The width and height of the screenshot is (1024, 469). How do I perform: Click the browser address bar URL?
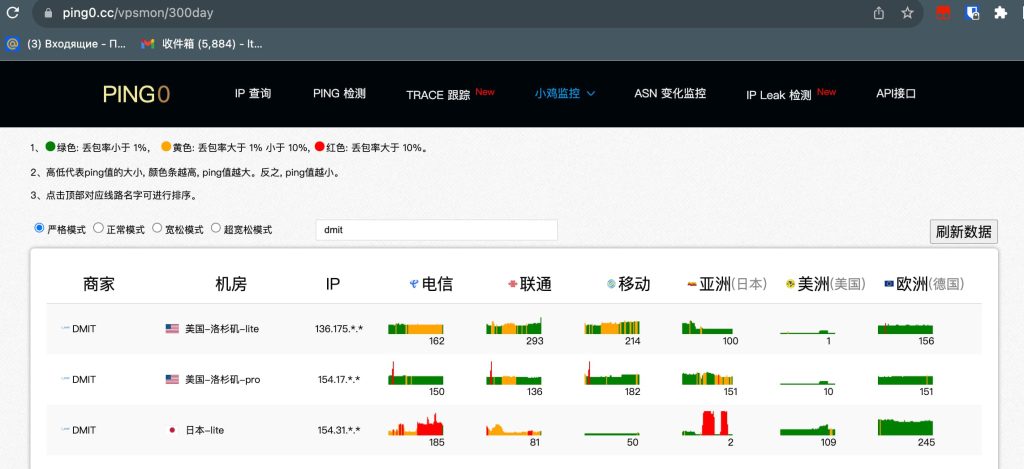point(138,12)
